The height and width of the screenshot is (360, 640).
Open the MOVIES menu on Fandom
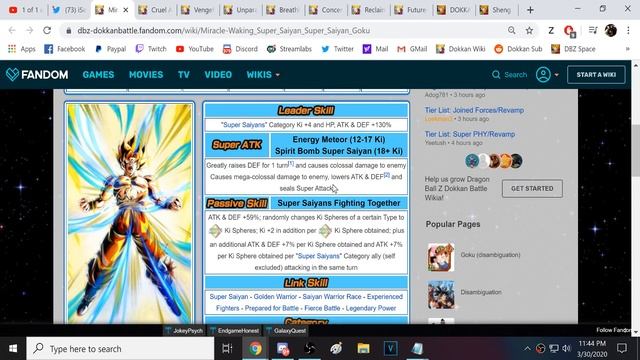[x=146, y=75]
